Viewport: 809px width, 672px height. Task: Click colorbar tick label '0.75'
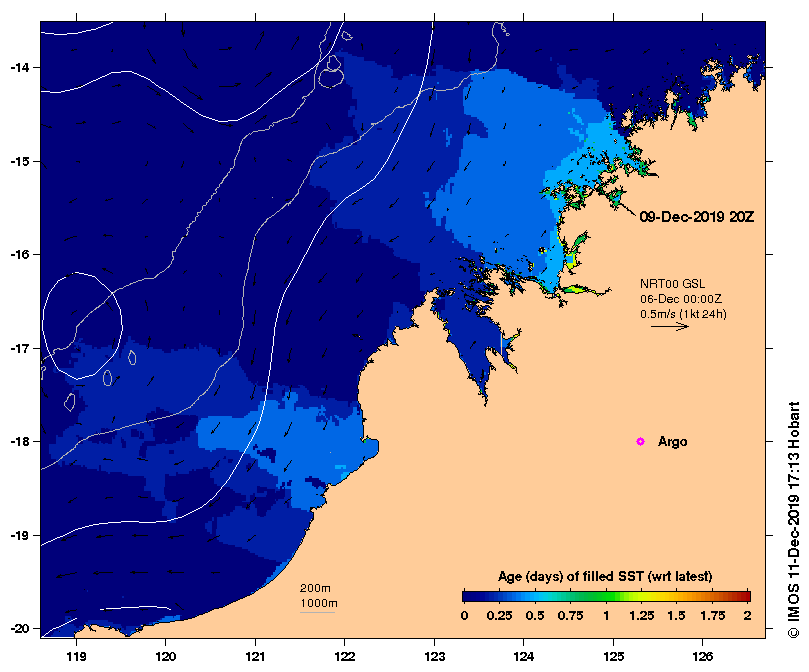coord(570,616)
